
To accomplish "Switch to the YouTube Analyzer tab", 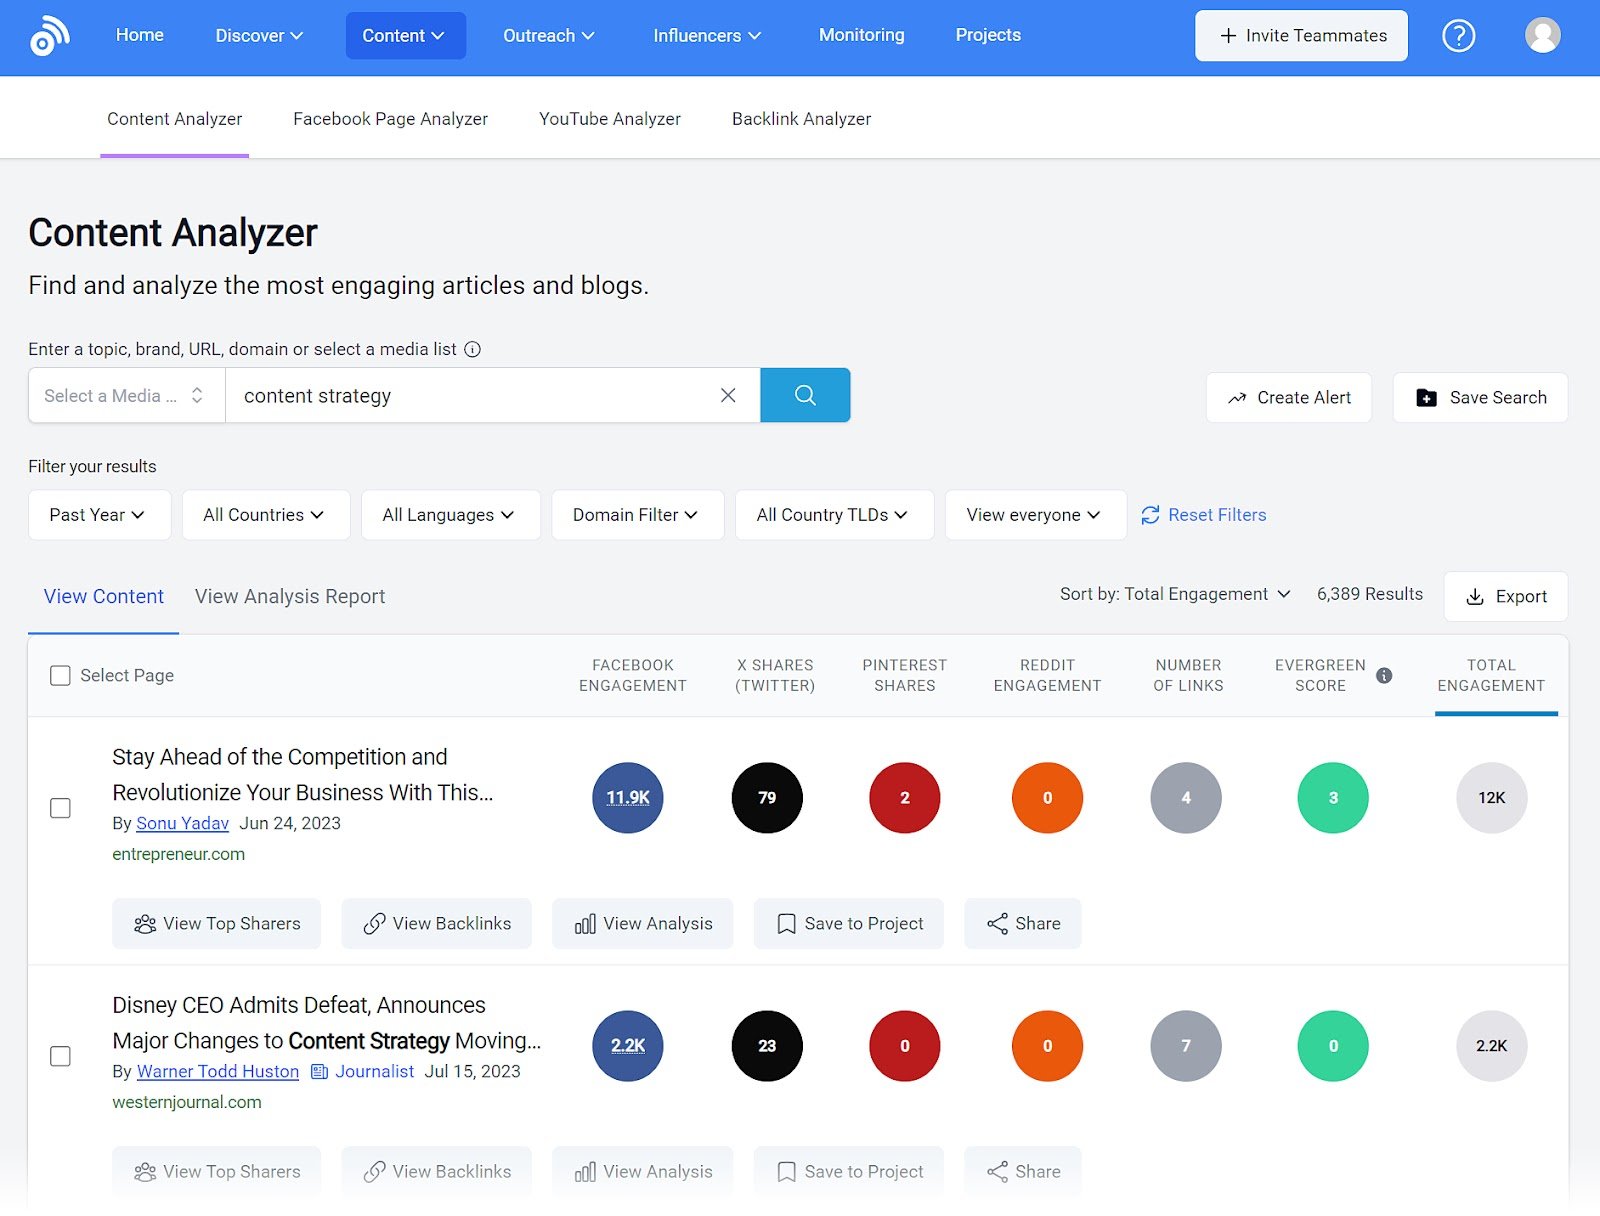I will (x=609, y=118).
